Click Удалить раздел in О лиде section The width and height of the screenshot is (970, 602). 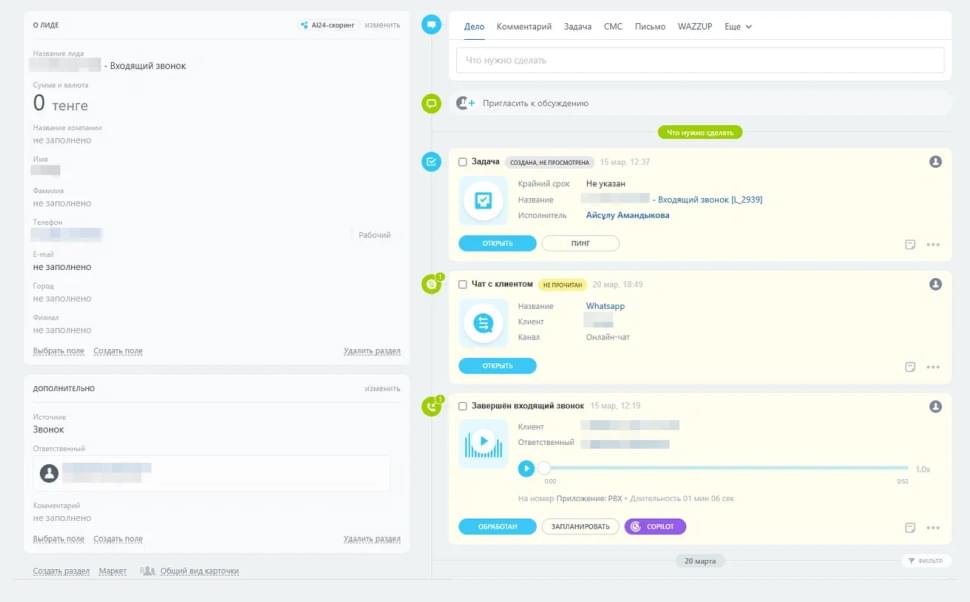point(372,351)
